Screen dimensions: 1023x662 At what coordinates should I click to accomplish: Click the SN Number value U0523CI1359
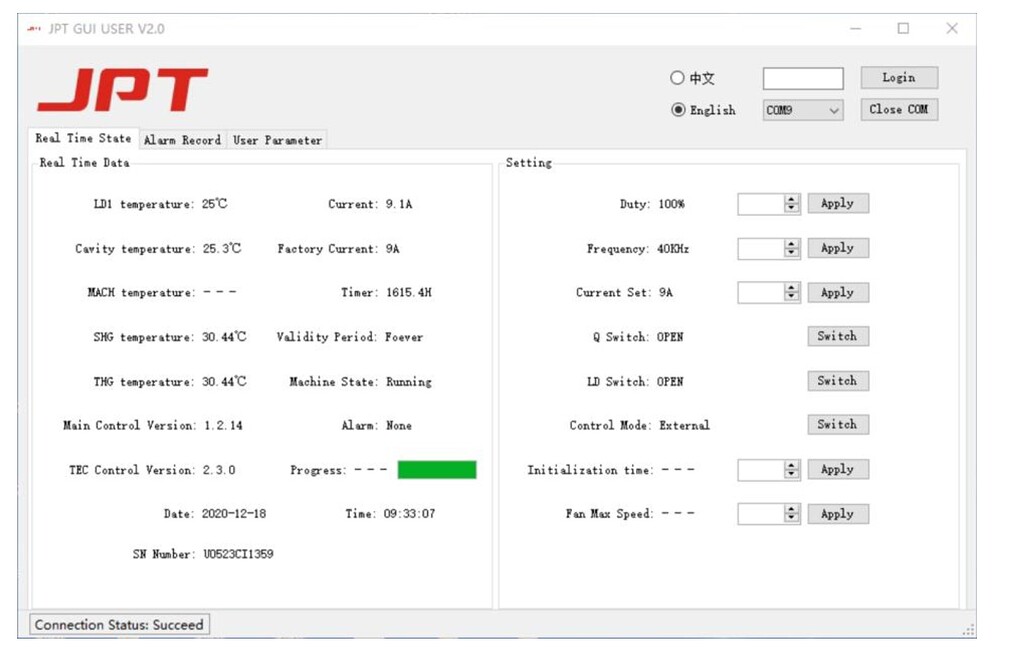pyautogui.click(x=239, y=554)
